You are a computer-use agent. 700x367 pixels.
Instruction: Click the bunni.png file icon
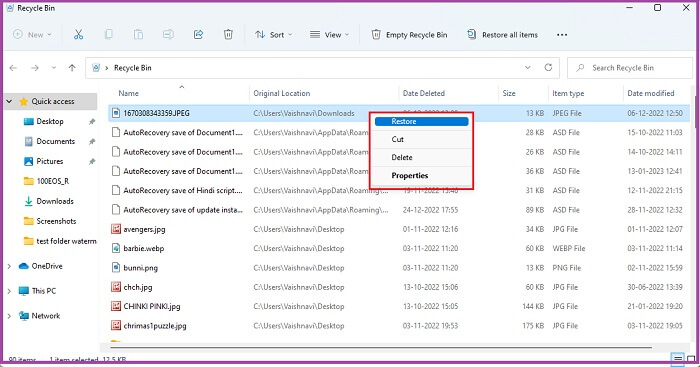pos(116,268)
